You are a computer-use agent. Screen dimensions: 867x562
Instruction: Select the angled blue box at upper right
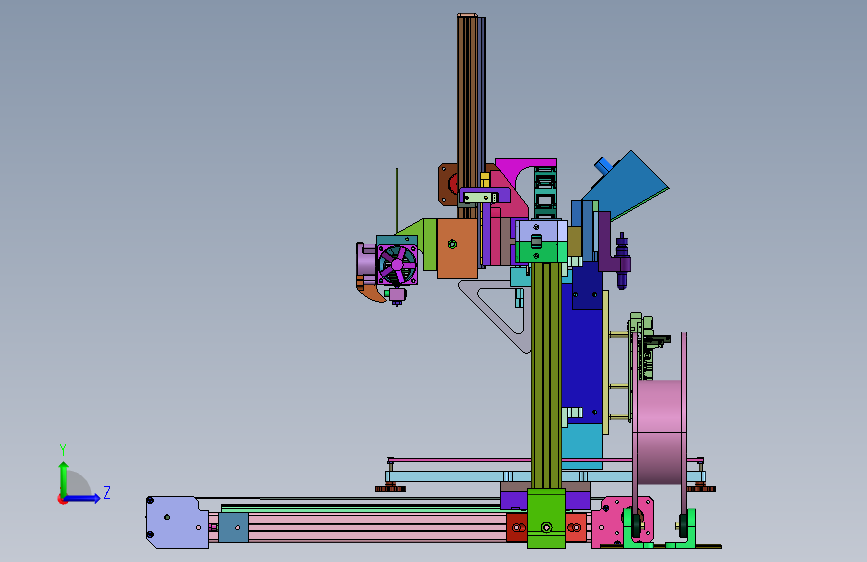pos(628,185)
